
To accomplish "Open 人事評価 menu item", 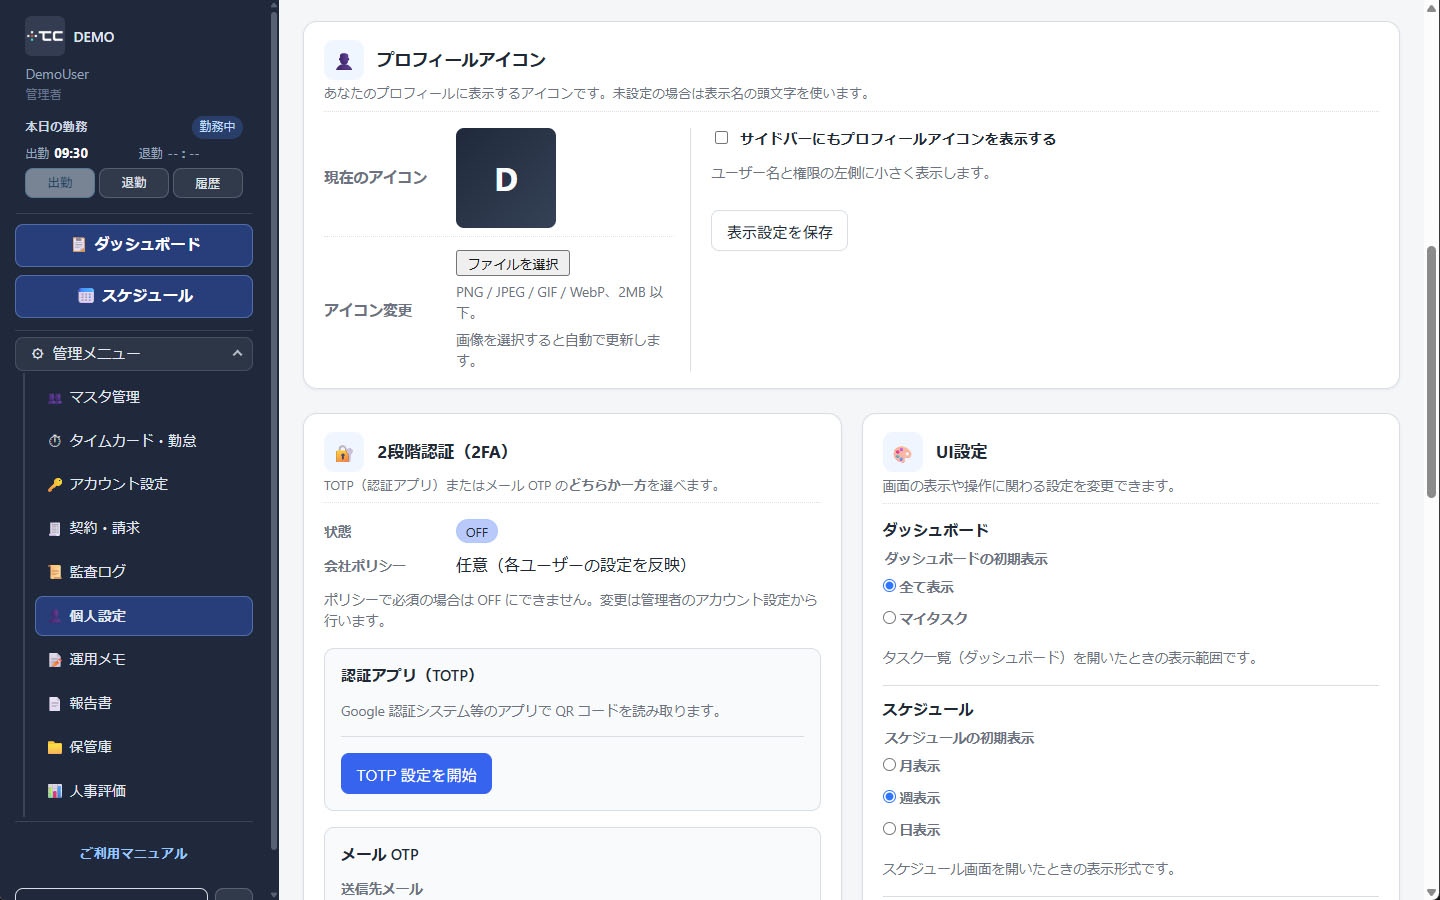I will [144, 791].
